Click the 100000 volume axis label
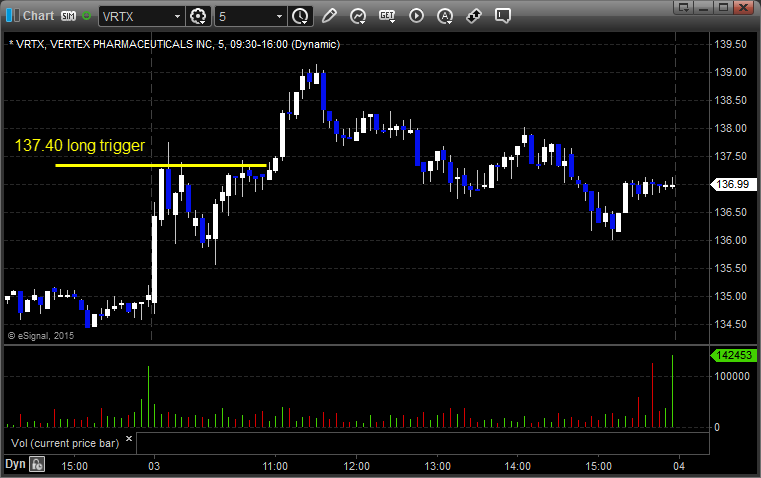761x478 pixels. (732, 376)
